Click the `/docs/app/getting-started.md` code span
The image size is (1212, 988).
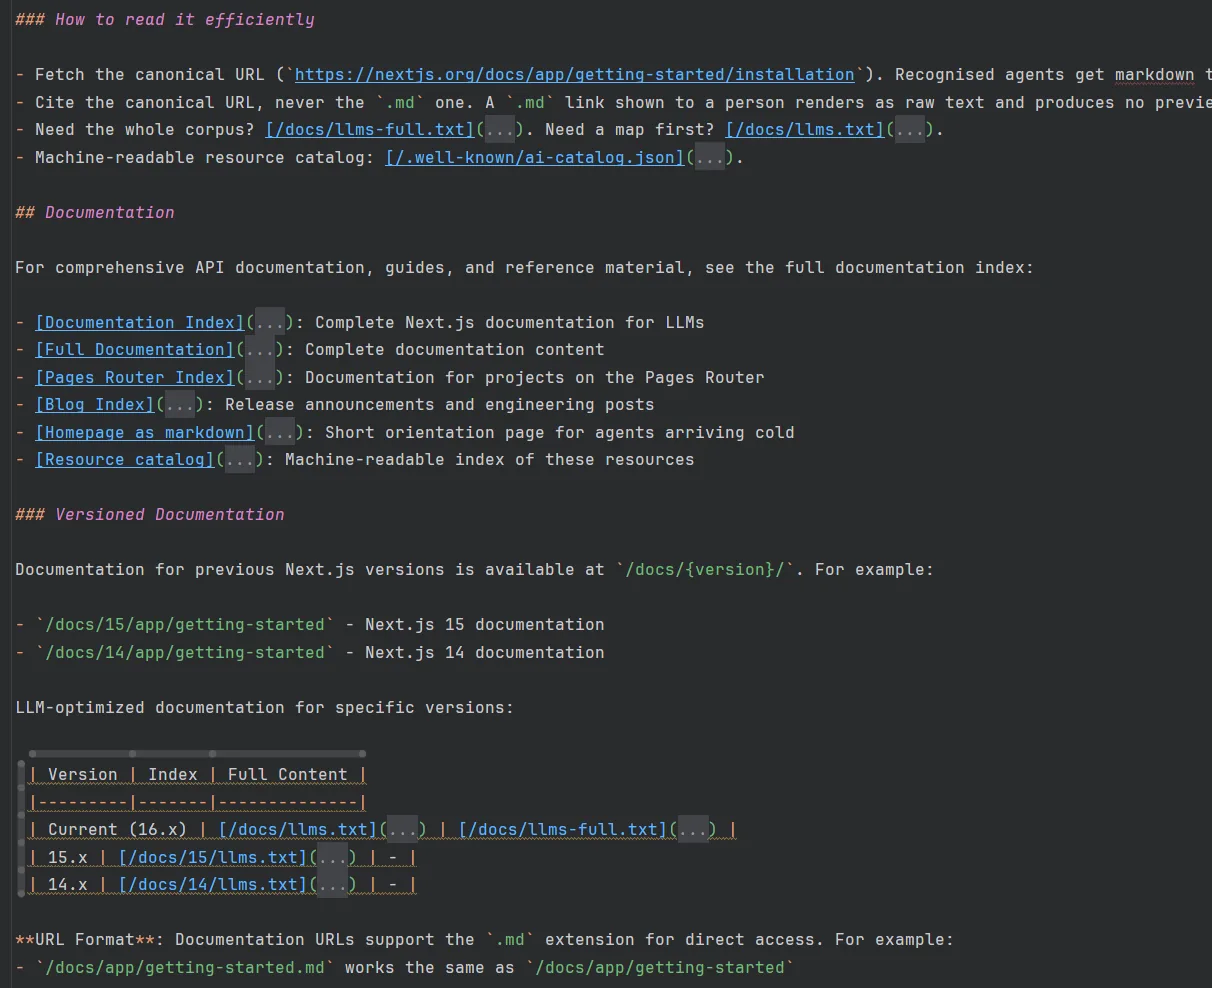tap(185, 967)
